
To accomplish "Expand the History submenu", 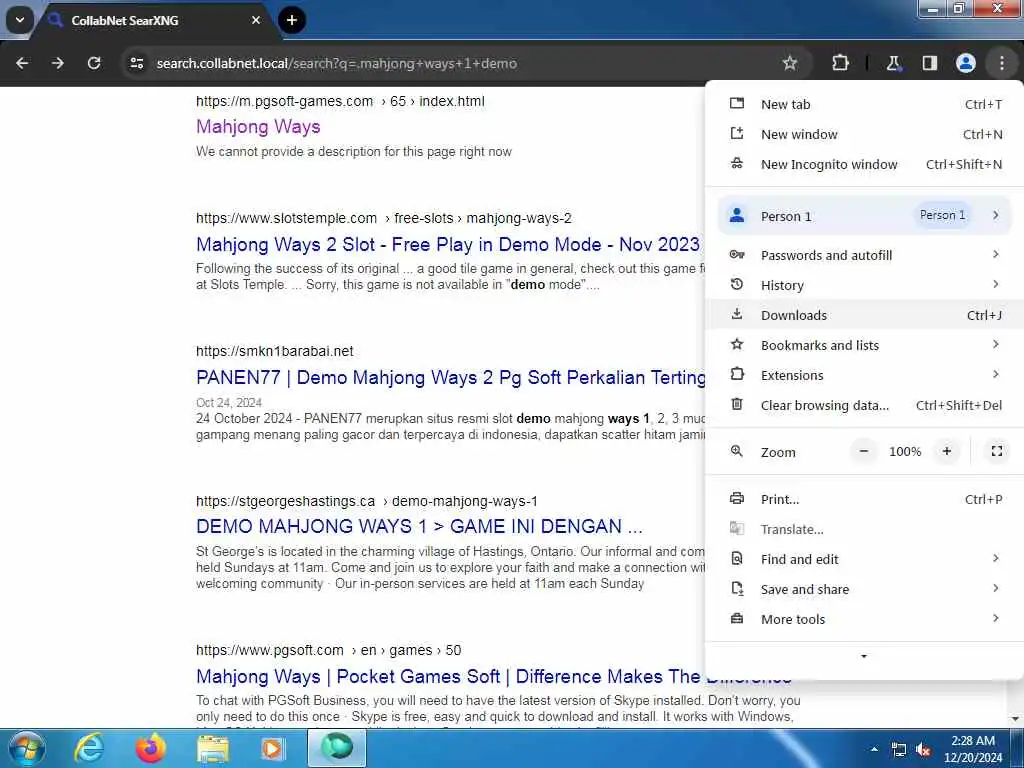I will point(864,285).
